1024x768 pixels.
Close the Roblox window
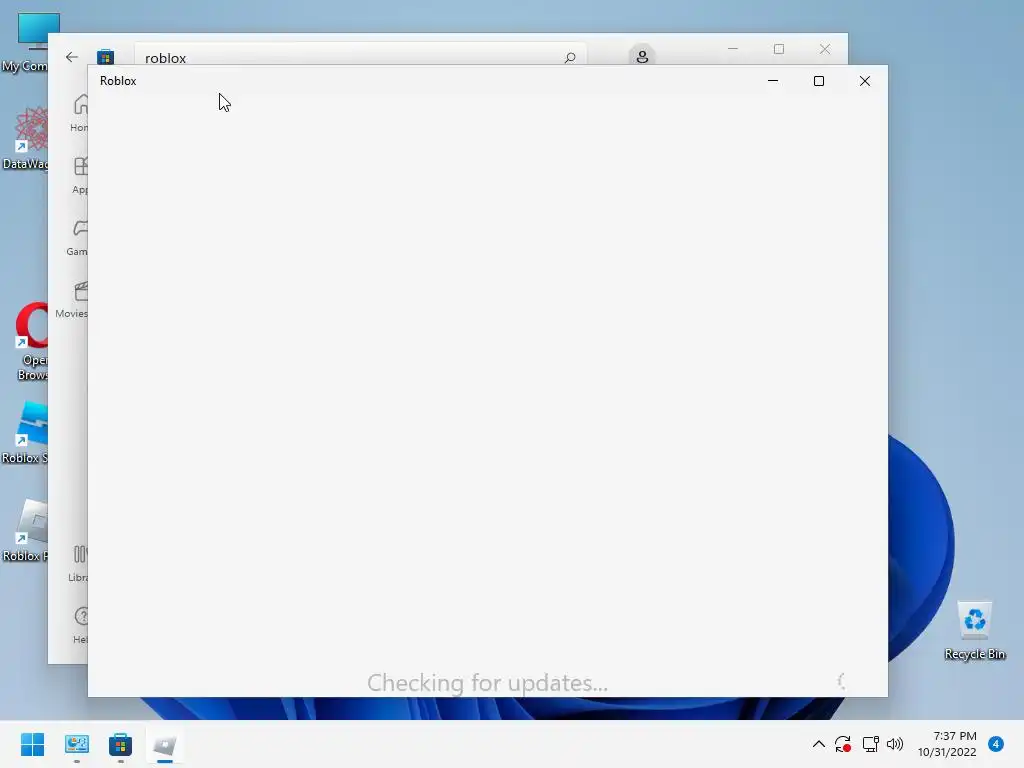pos(865,81)
